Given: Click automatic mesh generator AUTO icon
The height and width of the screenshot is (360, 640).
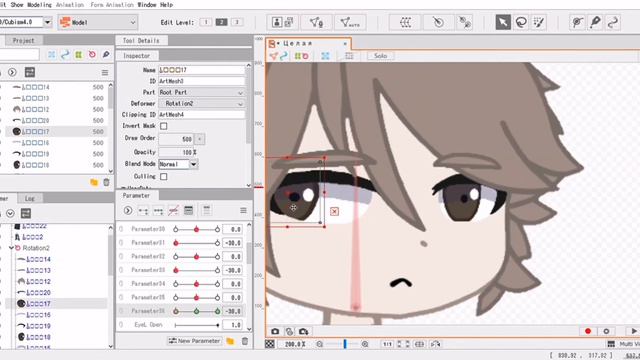Looking at the screenshot, I should (x=350, y=22).
